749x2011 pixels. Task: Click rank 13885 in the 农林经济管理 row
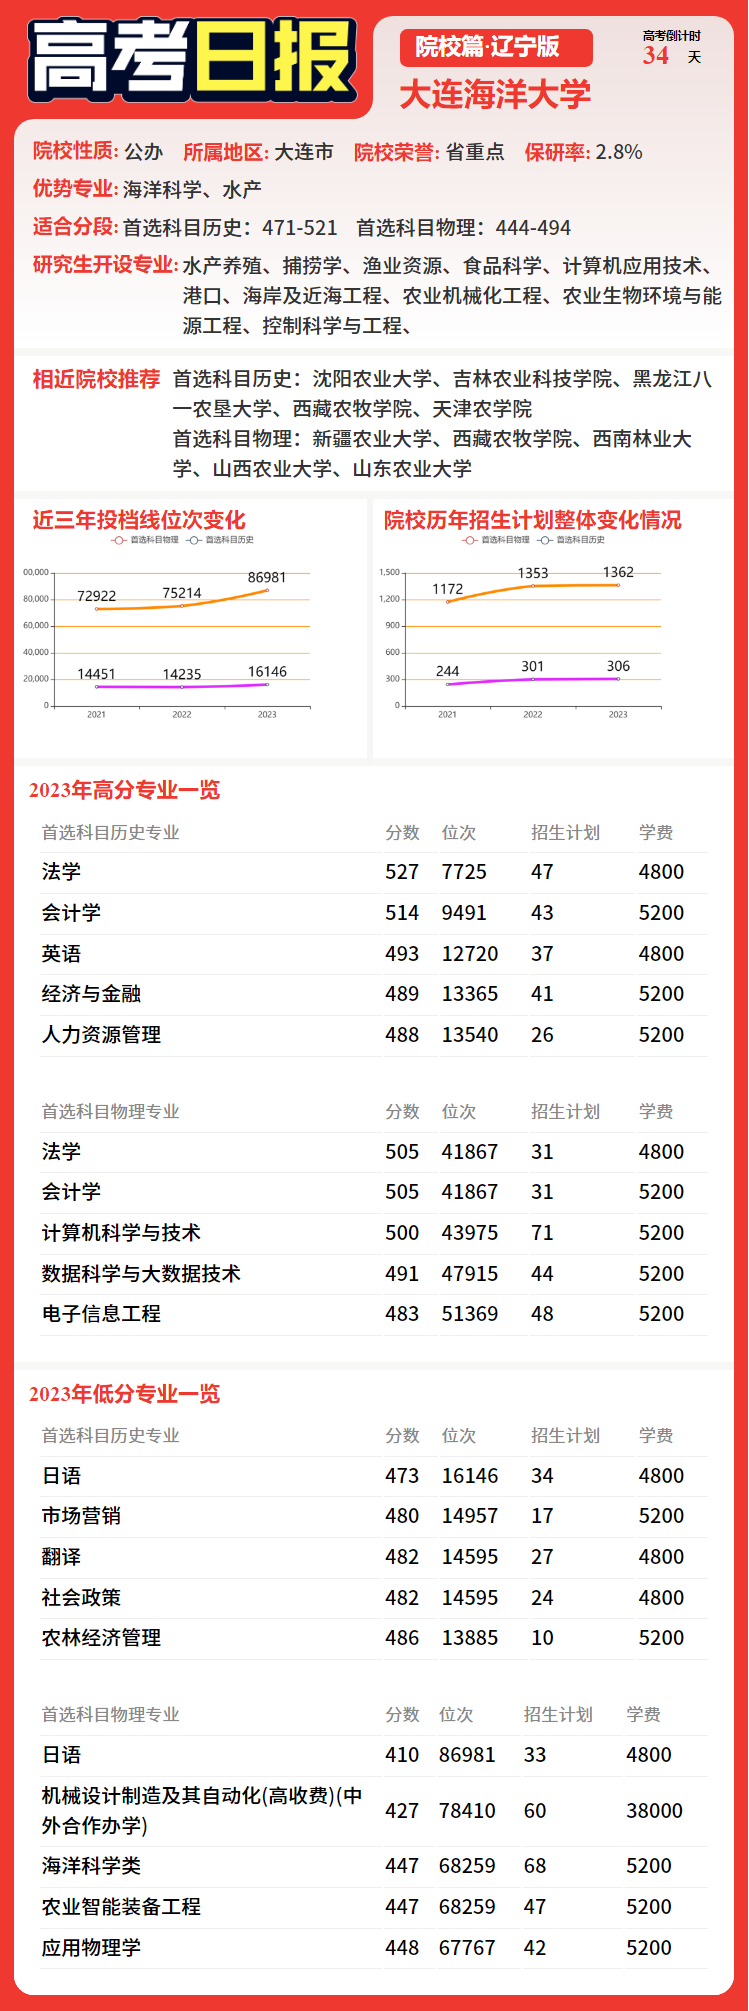click(470, 1638)
